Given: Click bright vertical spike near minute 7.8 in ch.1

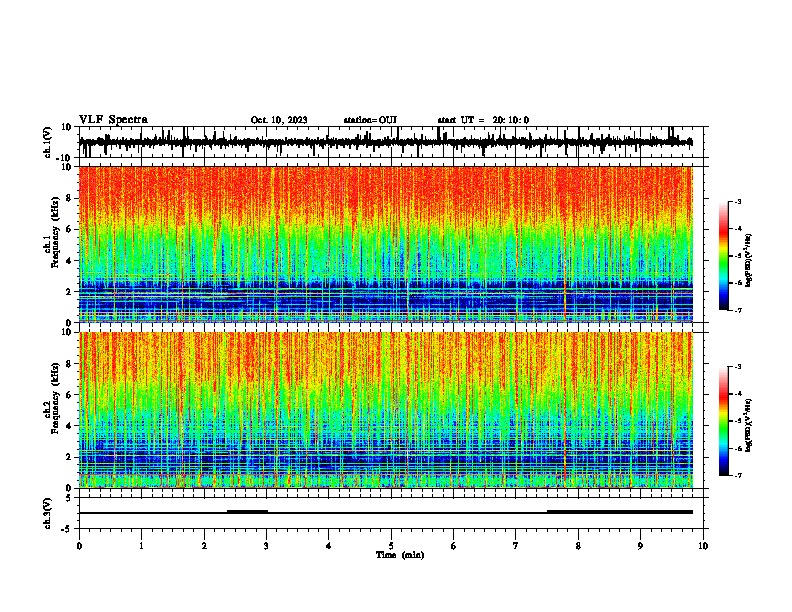Looking at the screenshot, I should click(x=565, y=244).
